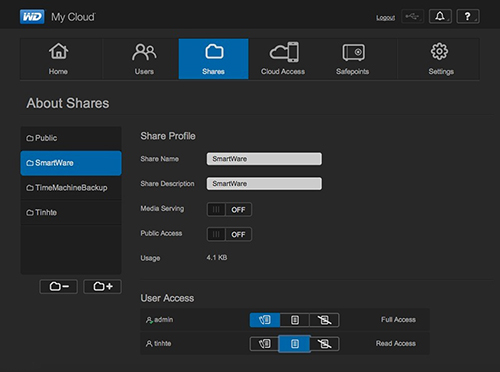The image size is (500, 372).
Task: Click the Read Access label
Action: coord(396,343)
